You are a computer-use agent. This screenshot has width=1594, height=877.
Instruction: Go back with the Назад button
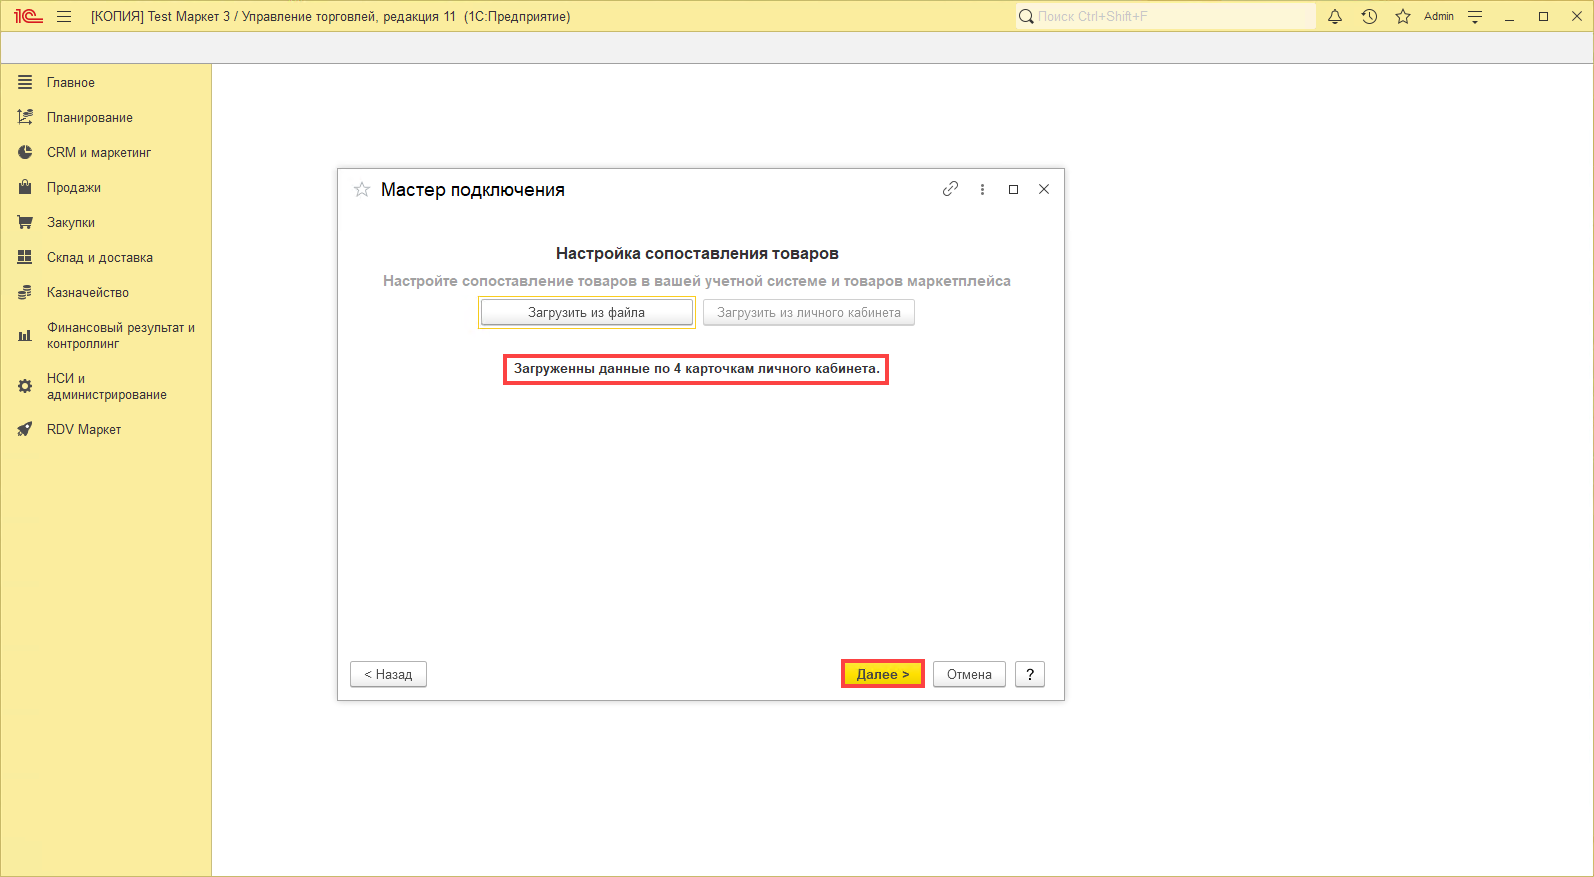pyautogui.click(x=388, y=674)
